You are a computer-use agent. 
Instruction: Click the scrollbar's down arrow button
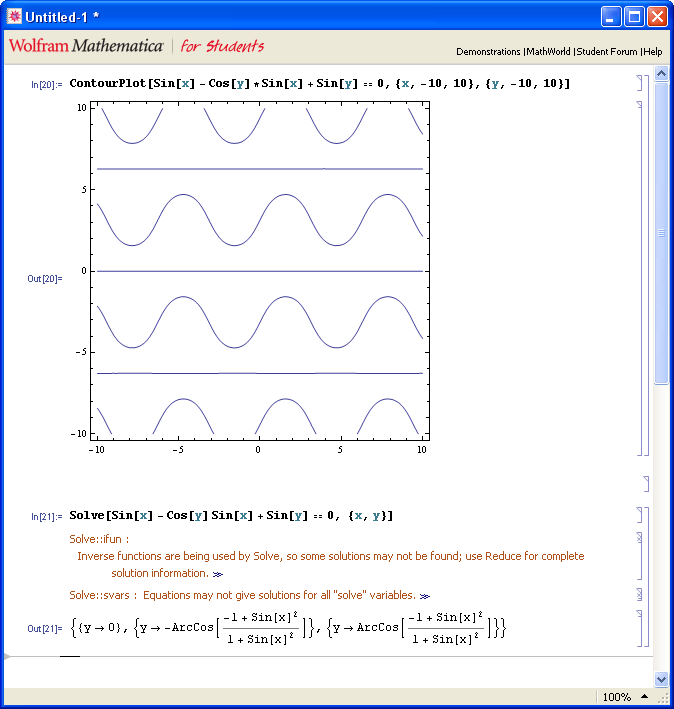click(x=661, y=679)
